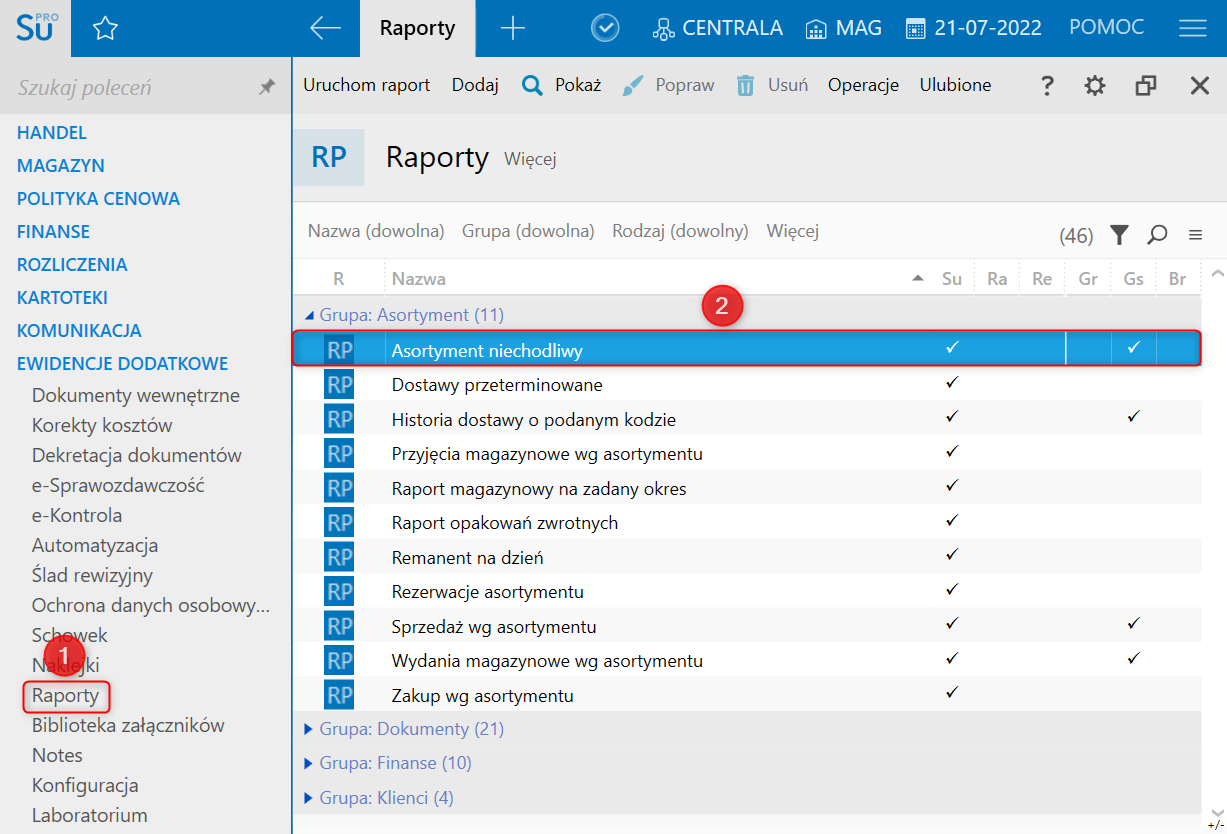Image resolution: width=1227 pixels, height=834 pixels.
Task: Toggle Gs checkmark for Historia dostawy row
Action: (1133, 417)
